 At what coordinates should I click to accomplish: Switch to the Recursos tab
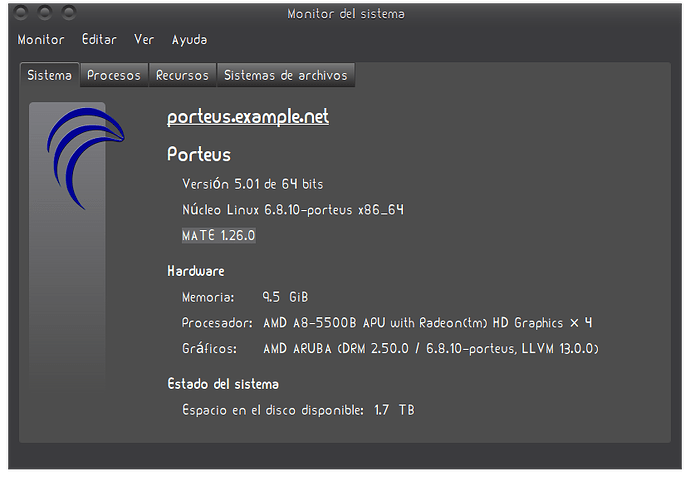[182, 75]
